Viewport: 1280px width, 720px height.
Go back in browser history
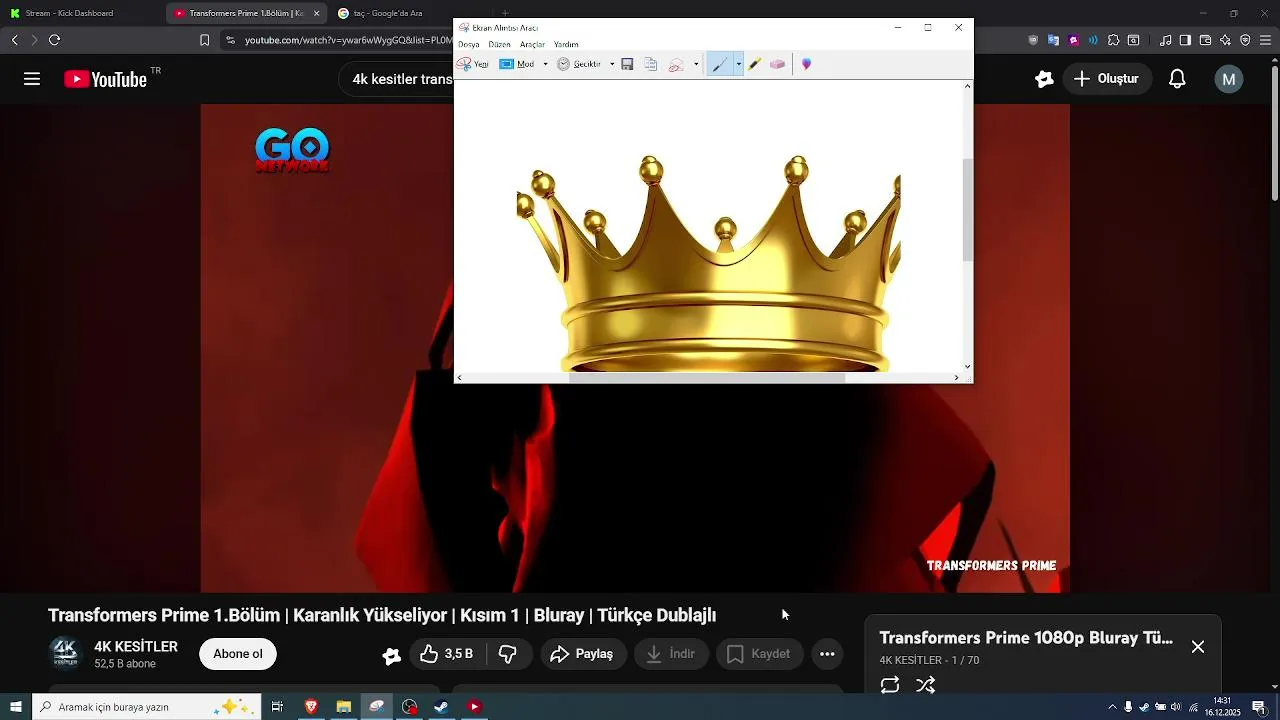(14, 40)
